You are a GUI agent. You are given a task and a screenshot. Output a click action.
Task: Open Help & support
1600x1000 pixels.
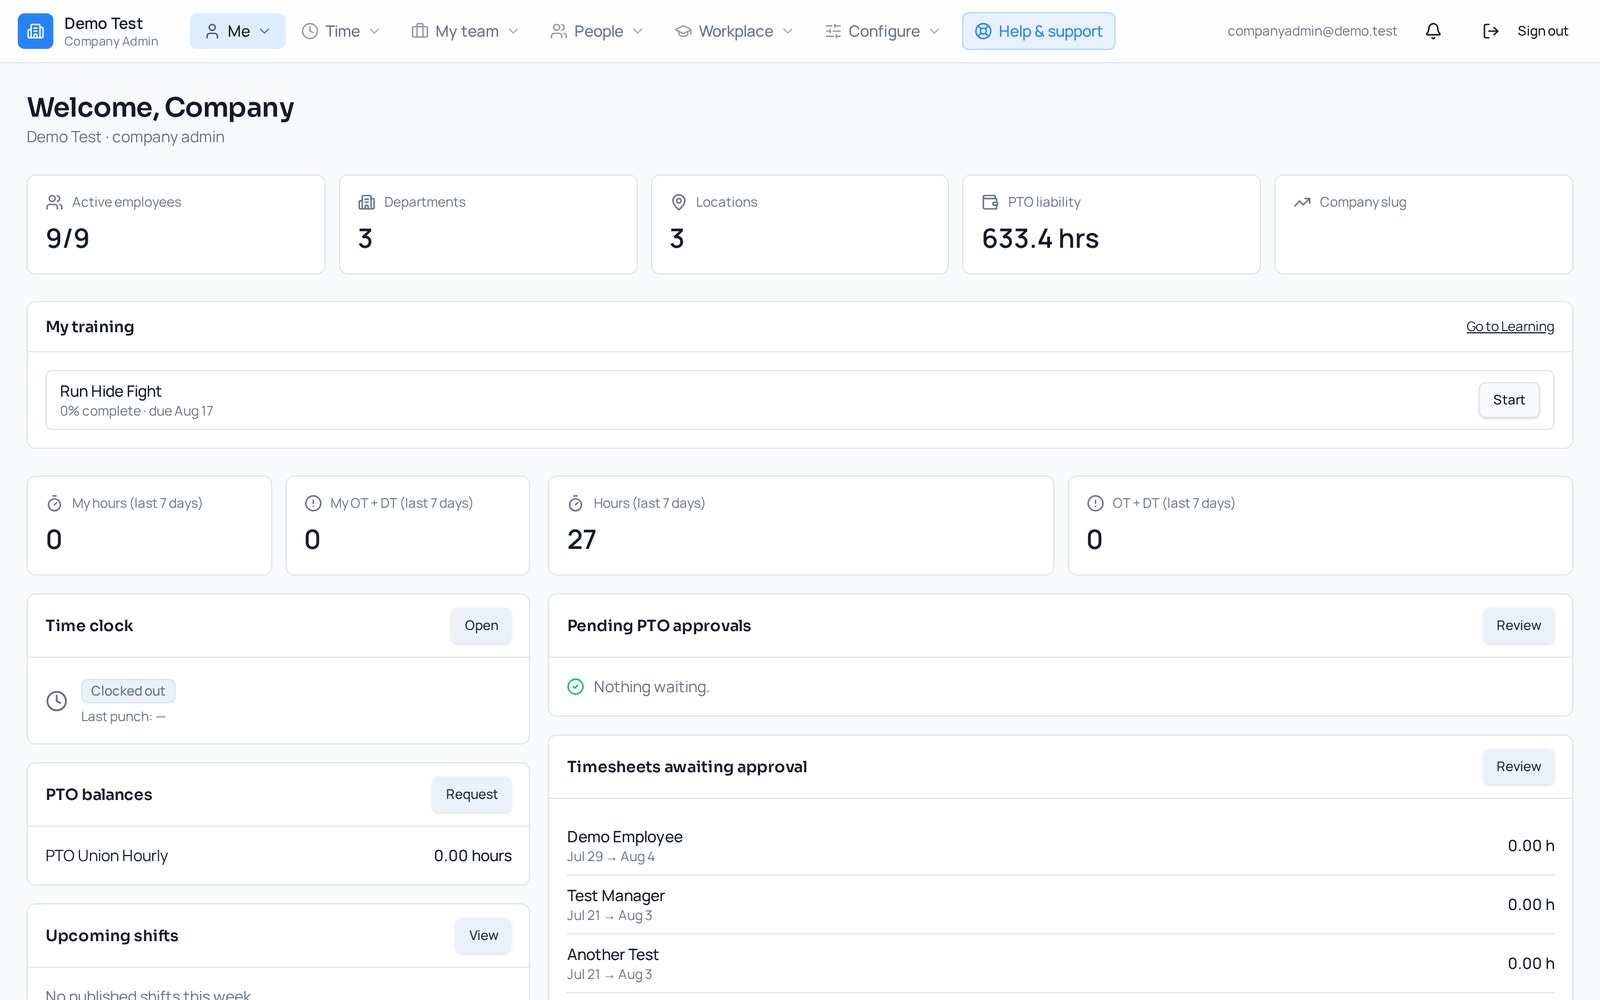click(x=1039, y=31)
